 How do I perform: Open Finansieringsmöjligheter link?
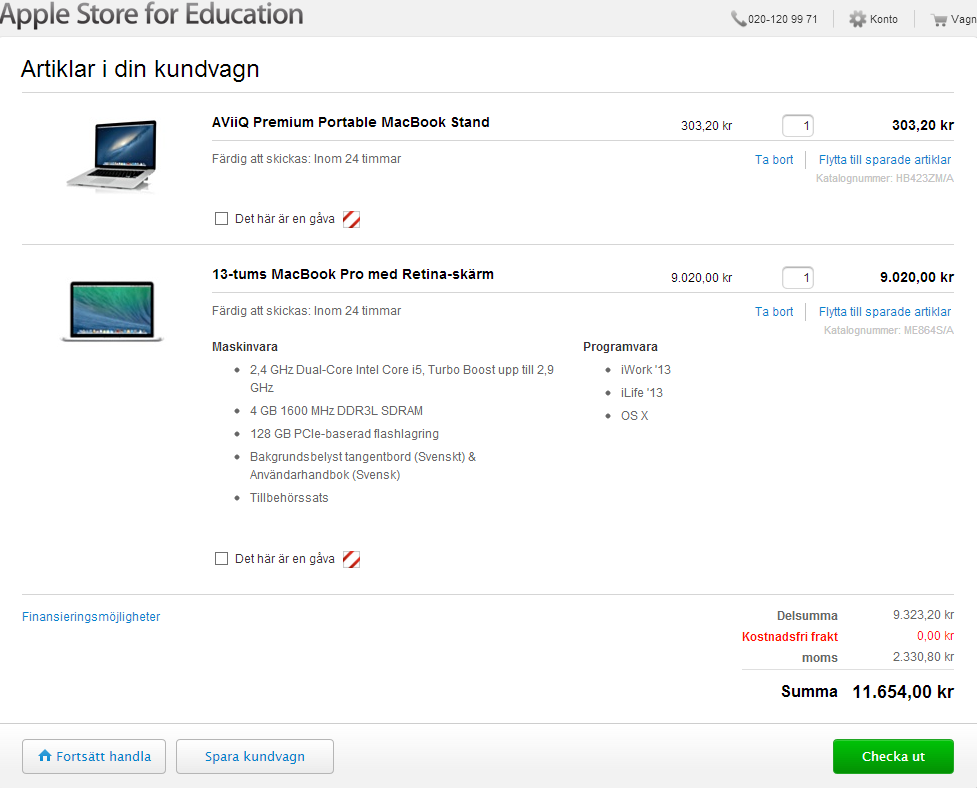click(91, 617)
